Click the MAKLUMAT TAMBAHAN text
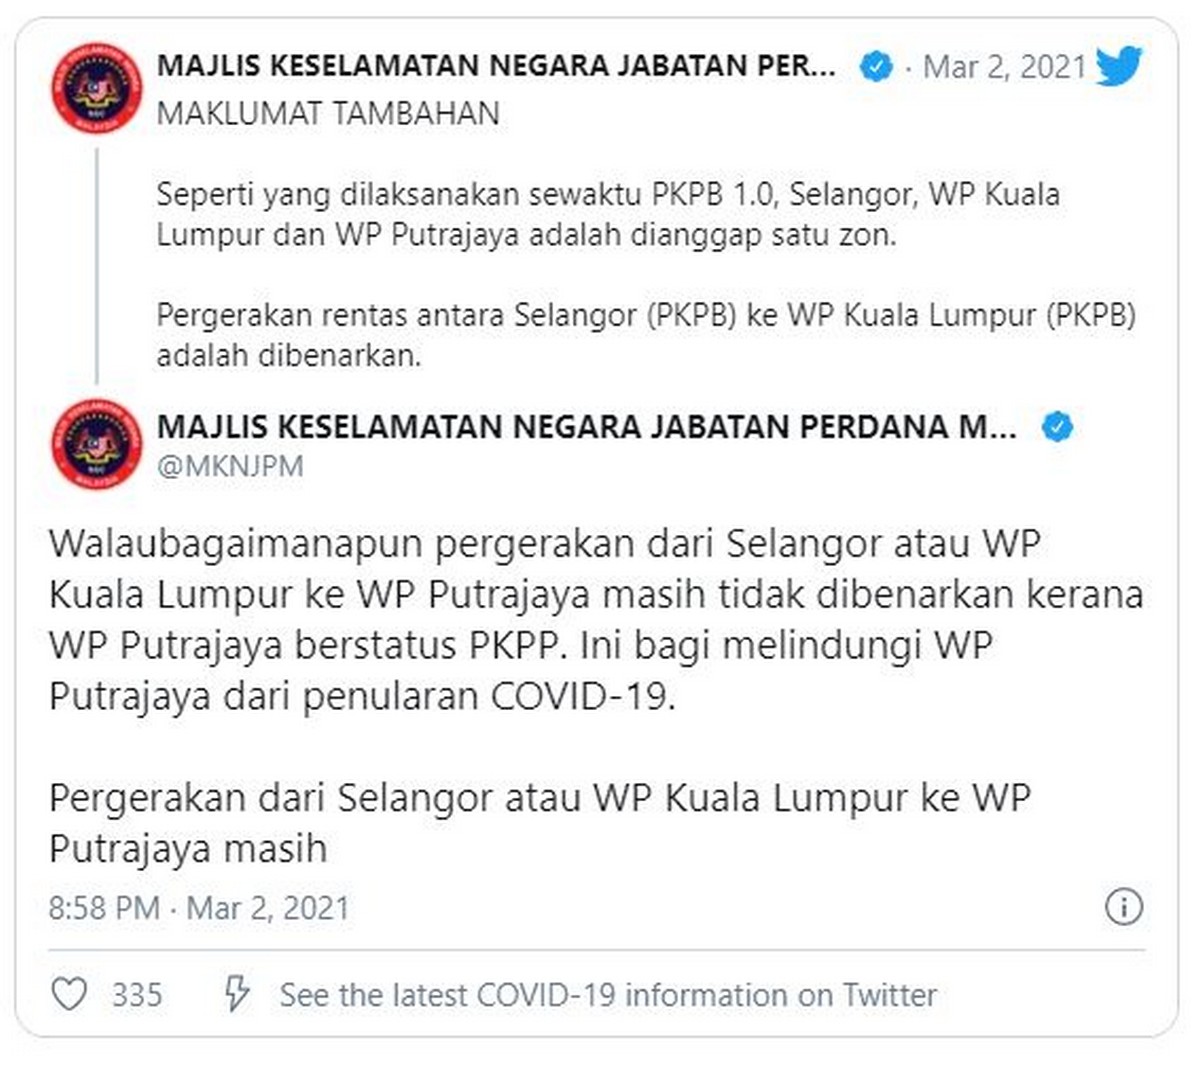The width and height of the screenshot is (1200, 1067). 328,113
